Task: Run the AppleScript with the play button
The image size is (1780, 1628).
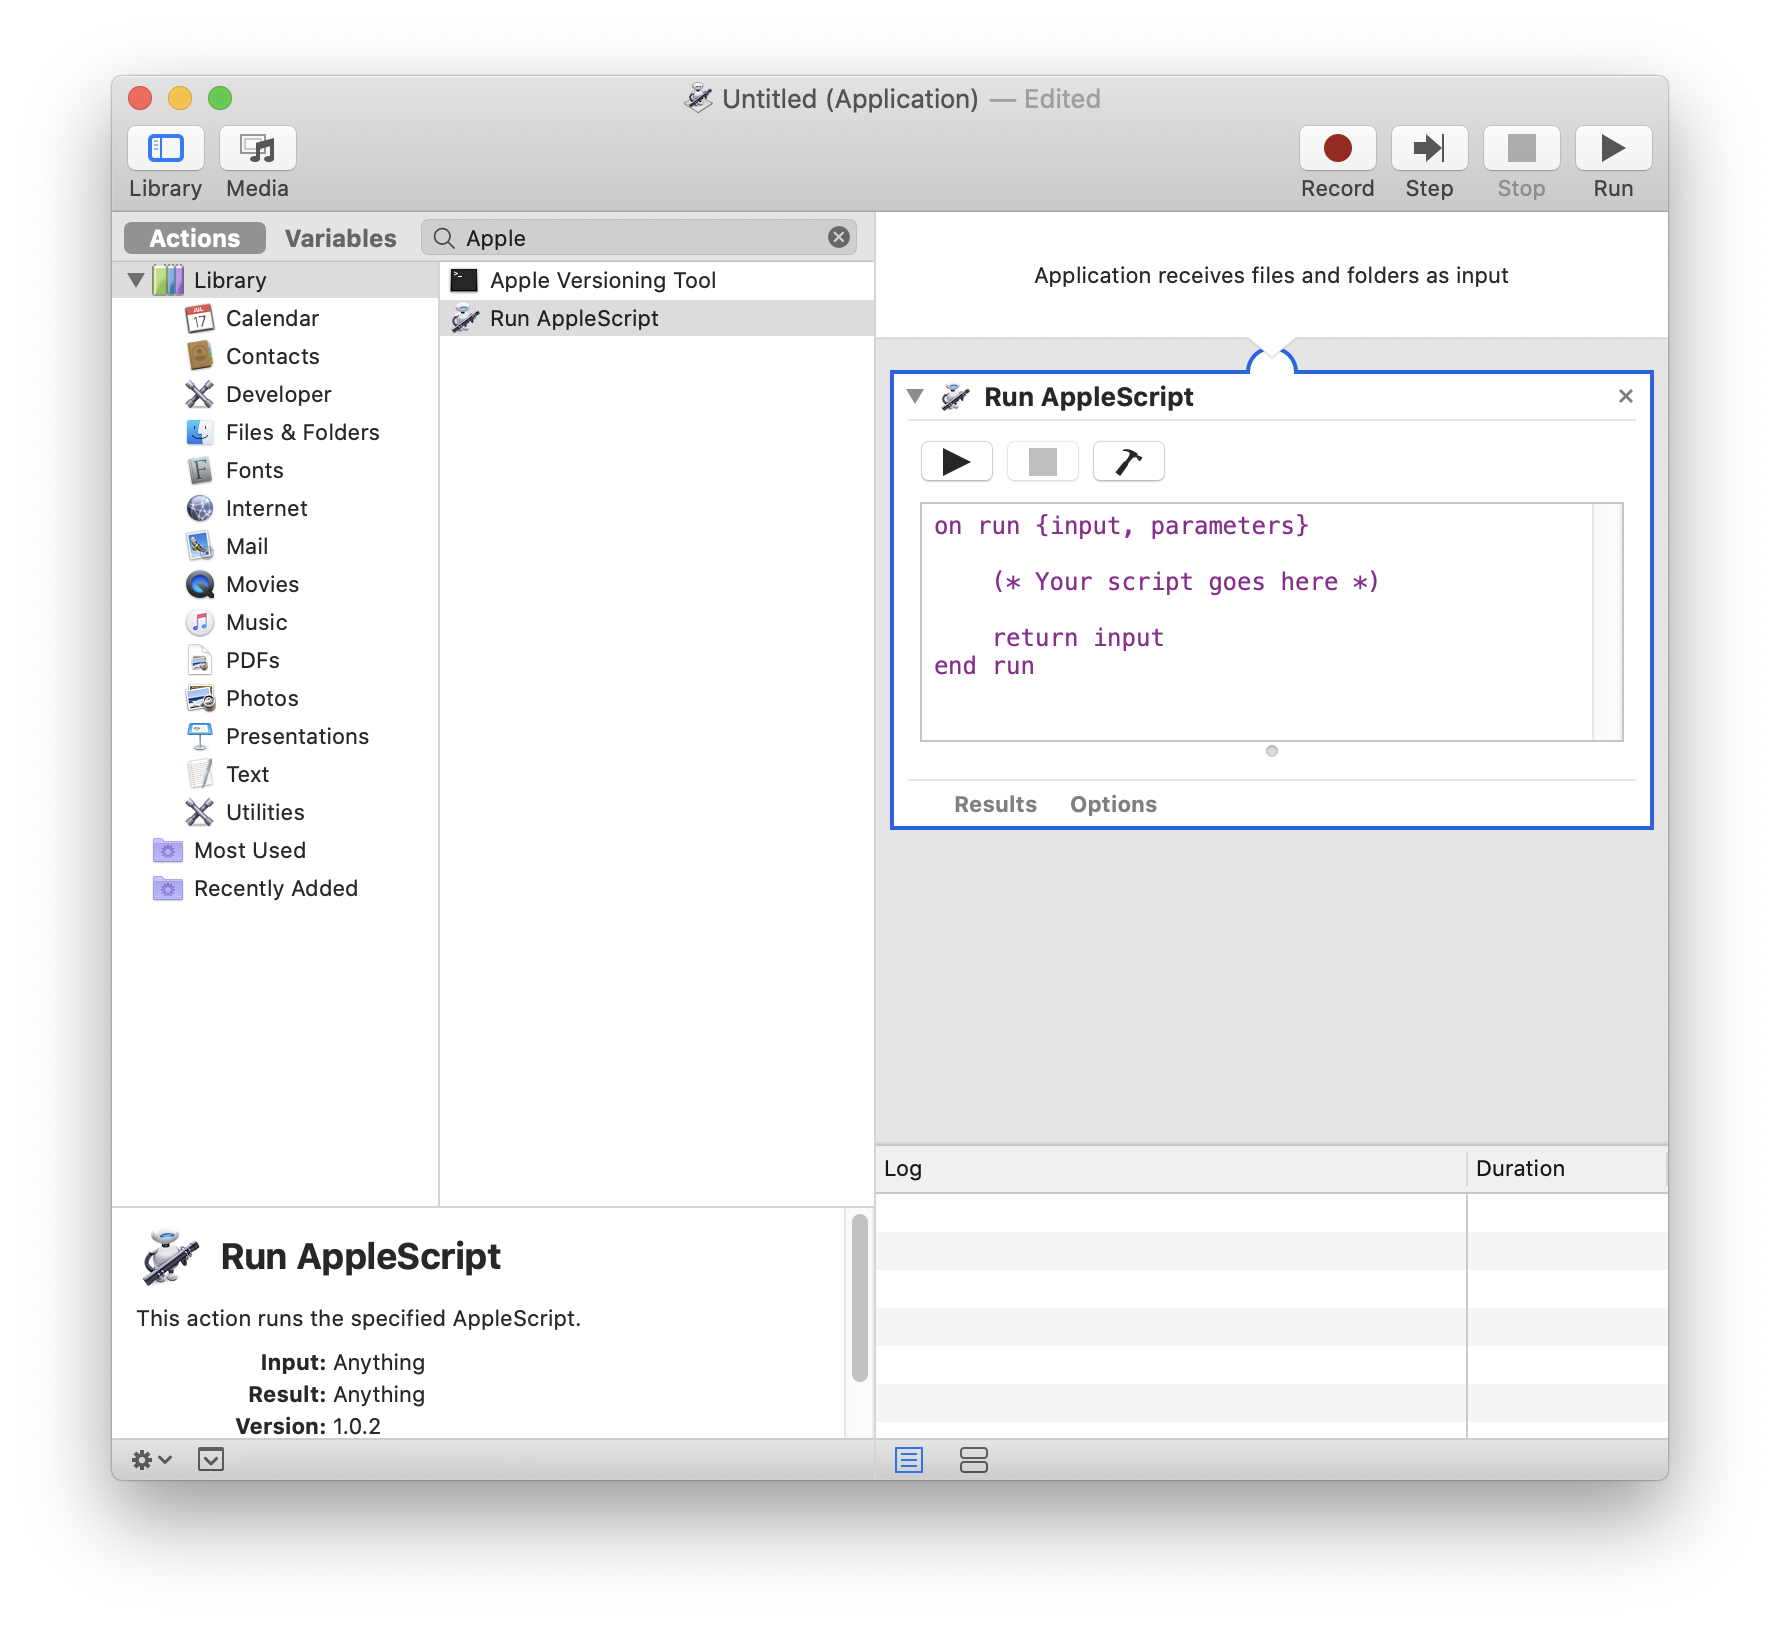Action: point(956,462)
